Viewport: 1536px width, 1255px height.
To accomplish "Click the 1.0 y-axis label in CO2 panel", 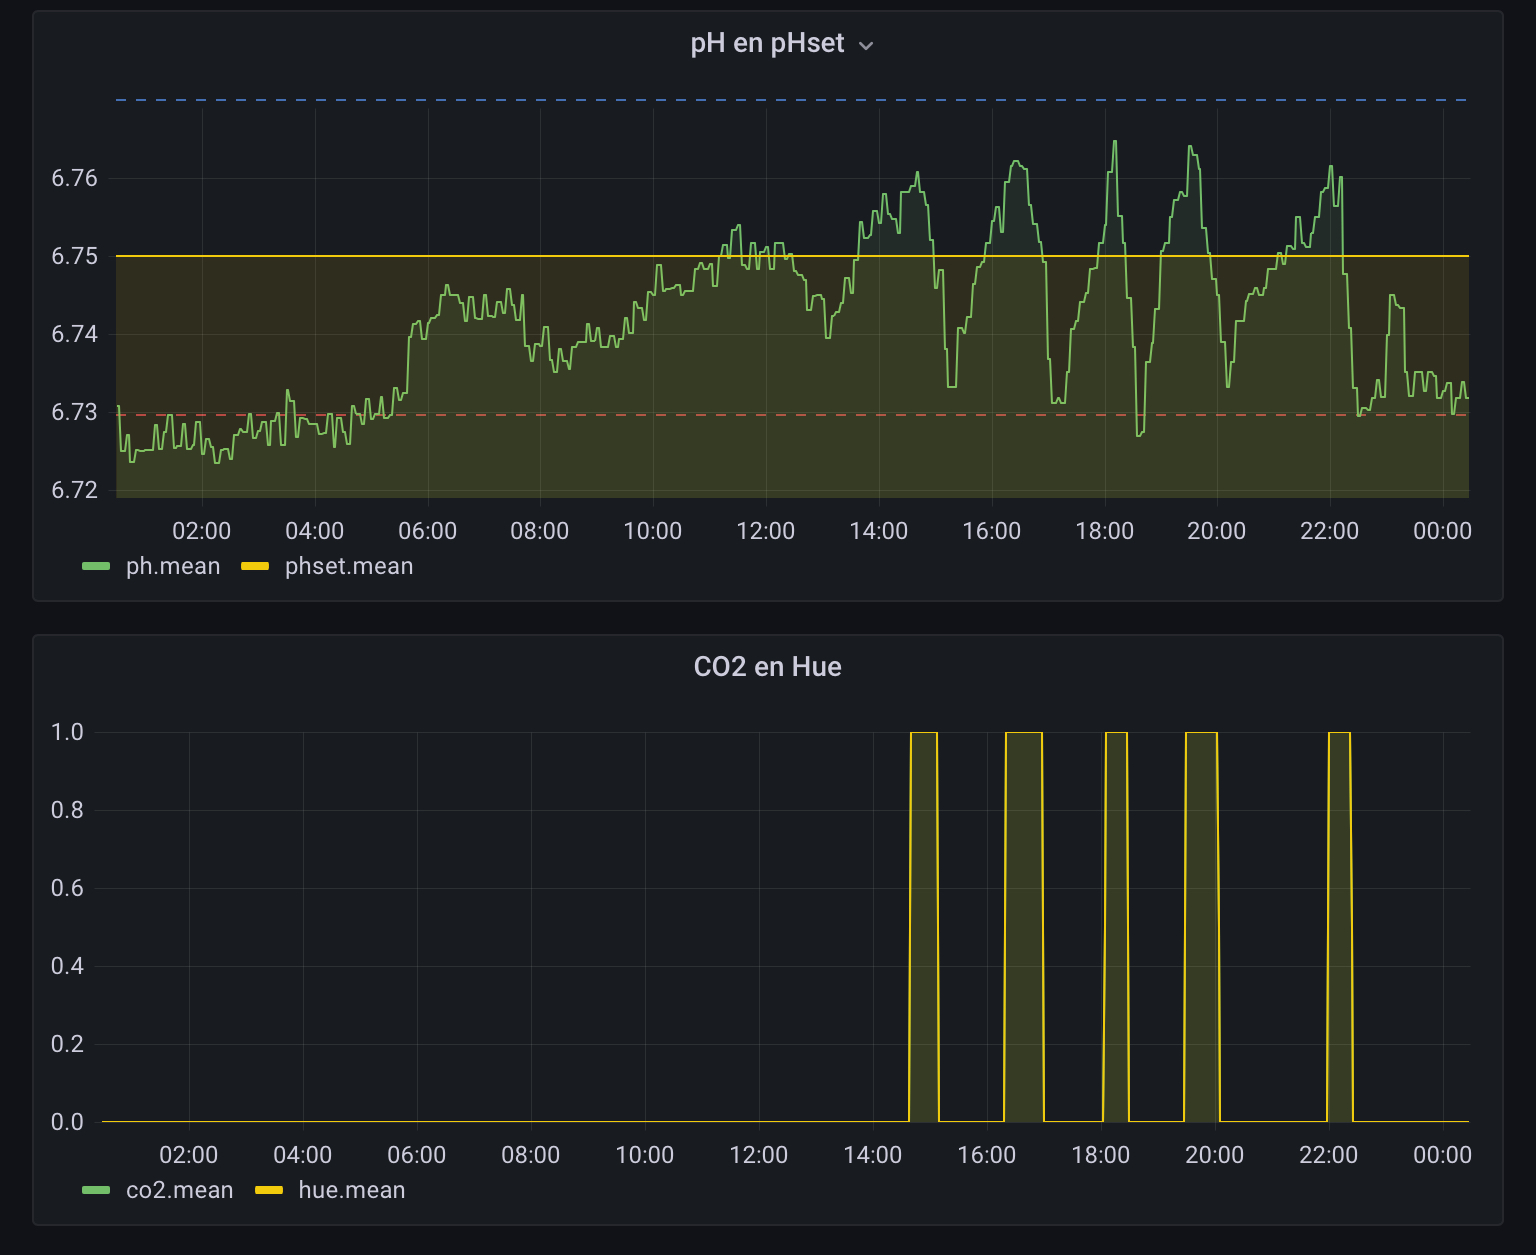I will 67,732.
